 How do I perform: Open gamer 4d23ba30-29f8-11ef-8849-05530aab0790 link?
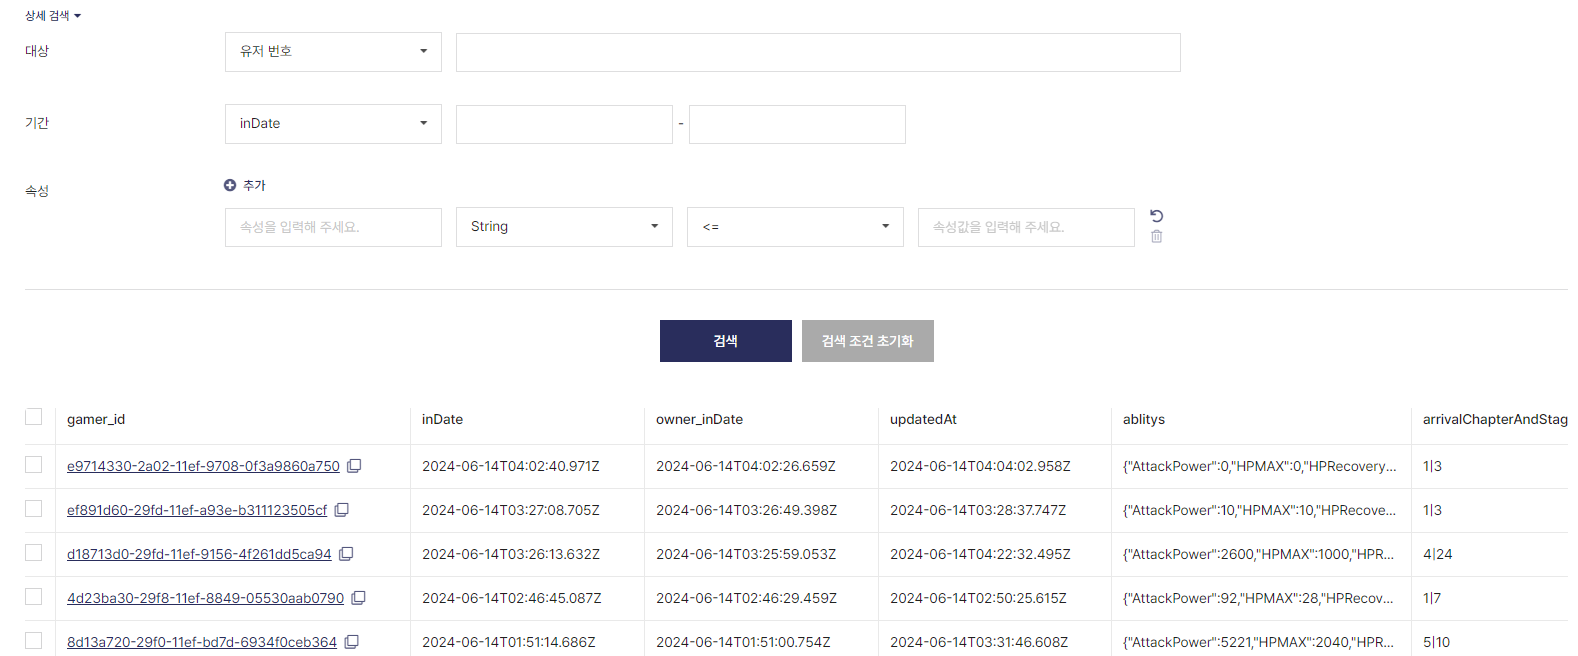coord(205,598)
